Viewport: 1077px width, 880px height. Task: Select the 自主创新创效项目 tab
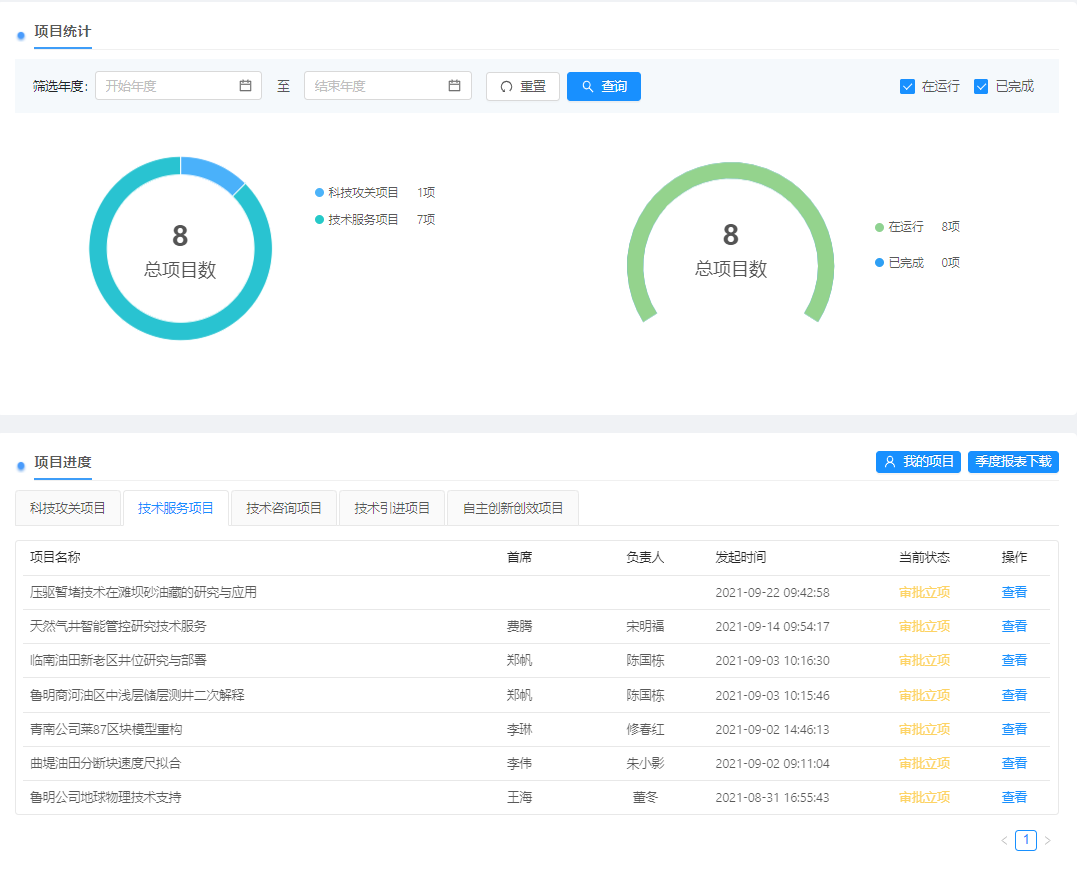[x=512, y=508]
